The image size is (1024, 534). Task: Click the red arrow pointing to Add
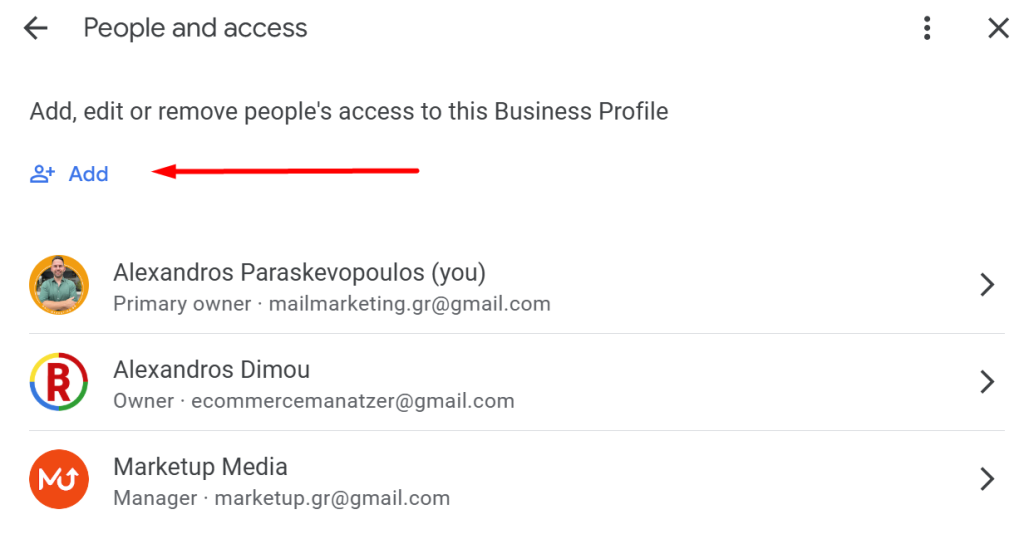[x=286, y=172]
